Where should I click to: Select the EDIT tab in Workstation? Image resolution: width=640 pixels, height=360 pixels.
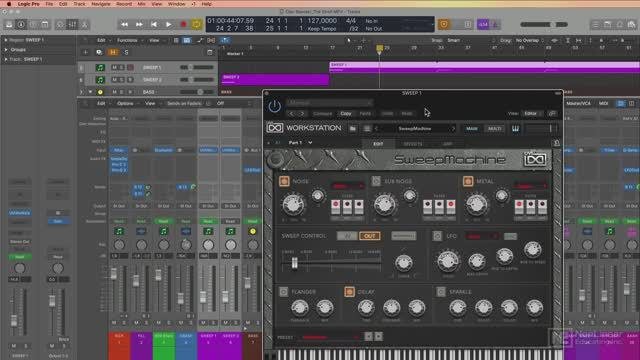point(378,144)
